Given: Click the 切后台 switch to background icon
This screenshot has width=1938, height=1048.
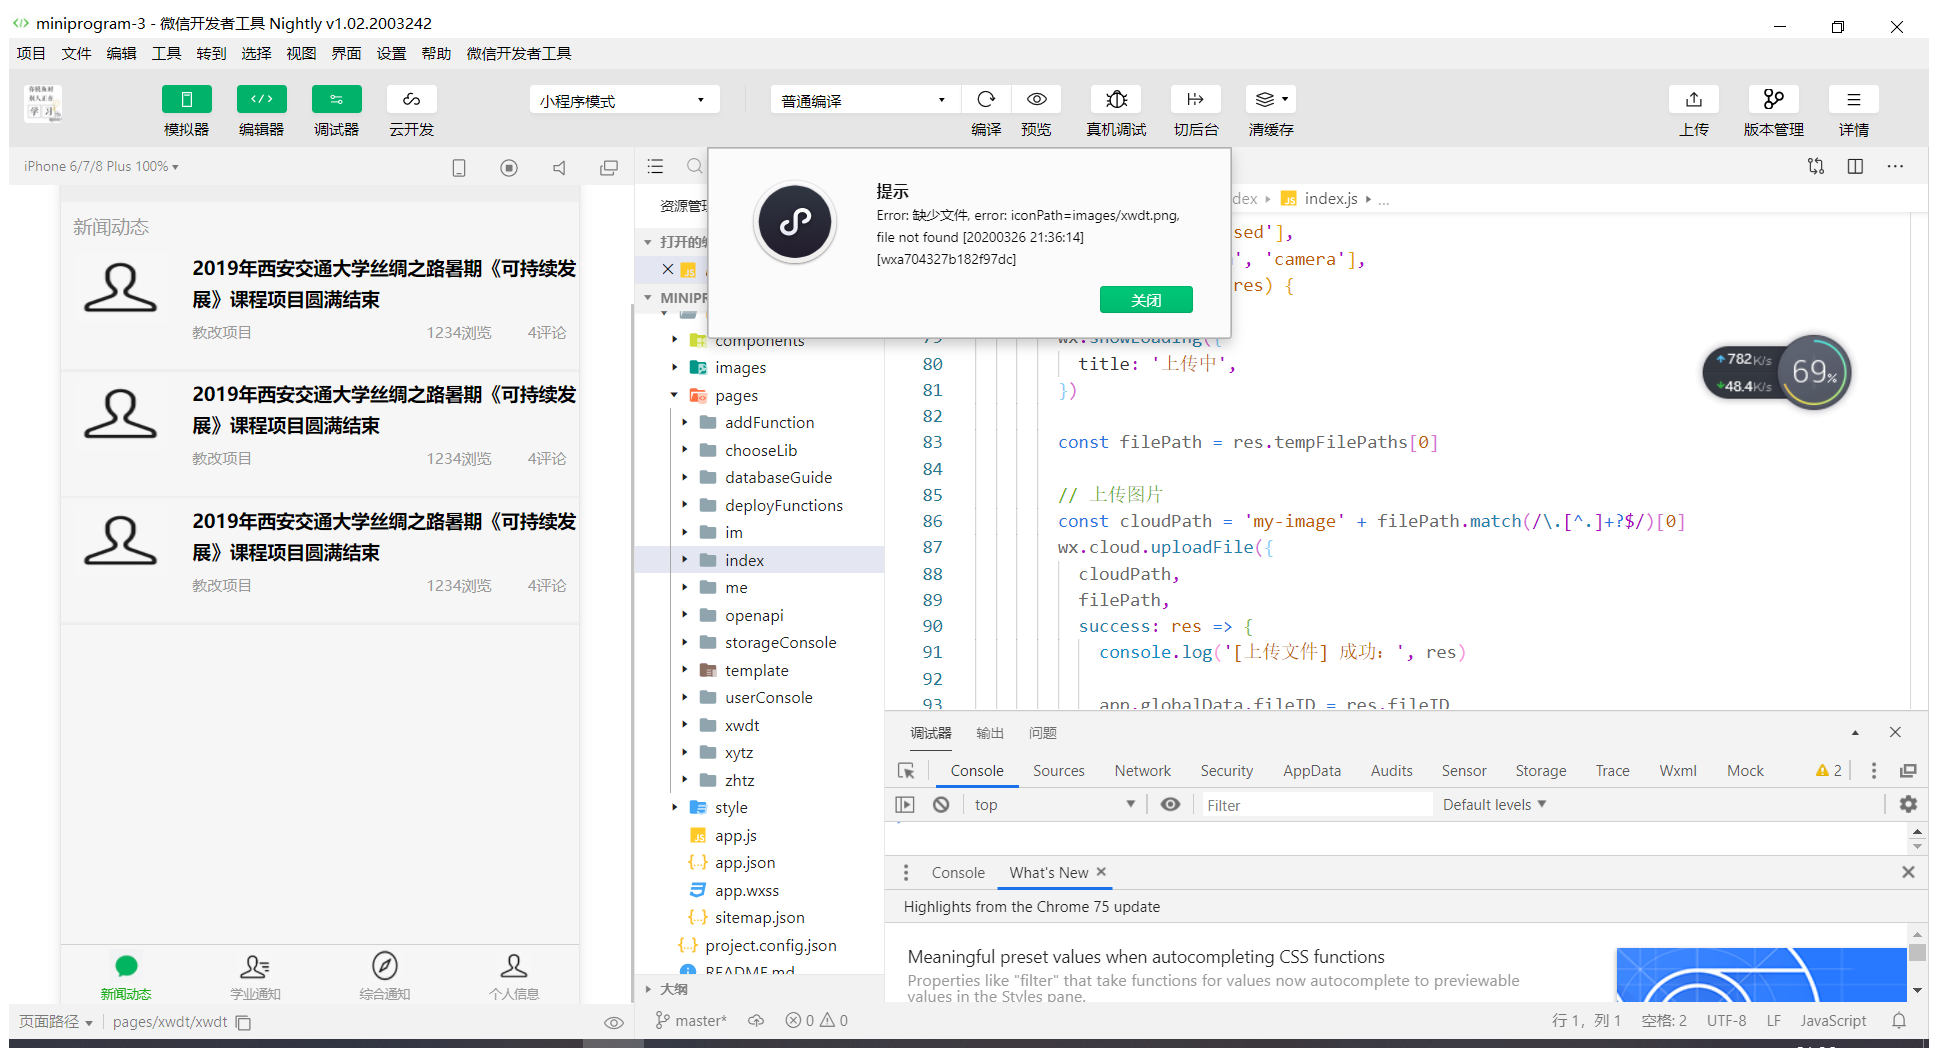Looking at the screenshot, I should 1195,99.
